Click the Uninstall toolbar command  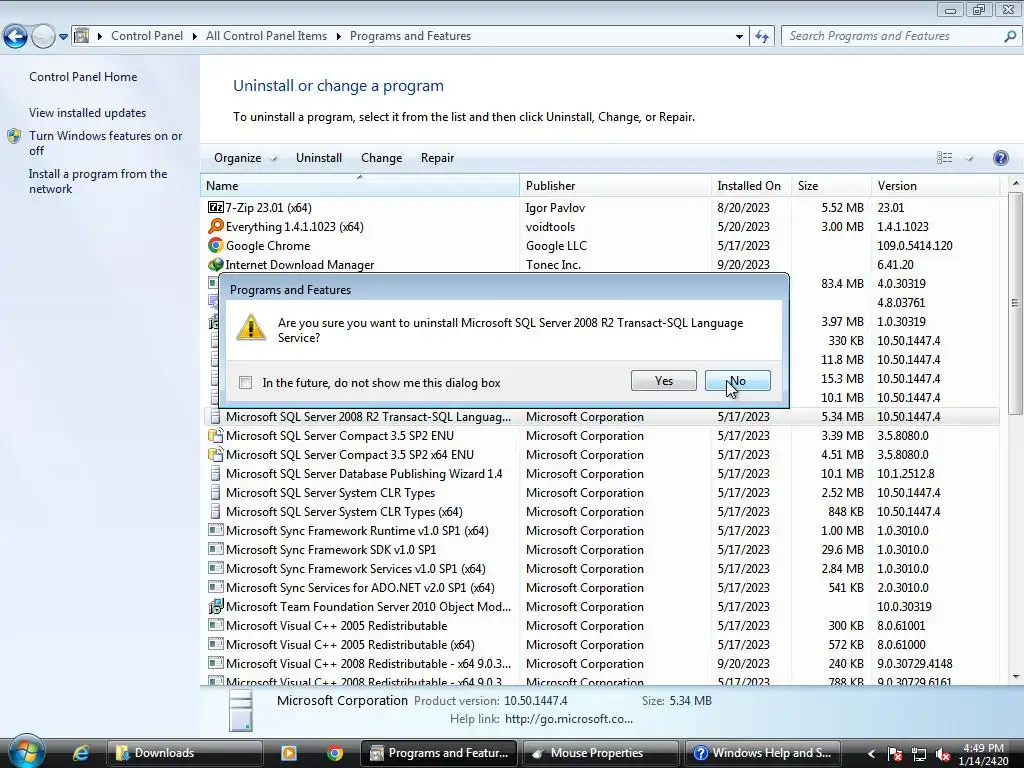pyautogui.click(x=319, y=157)
